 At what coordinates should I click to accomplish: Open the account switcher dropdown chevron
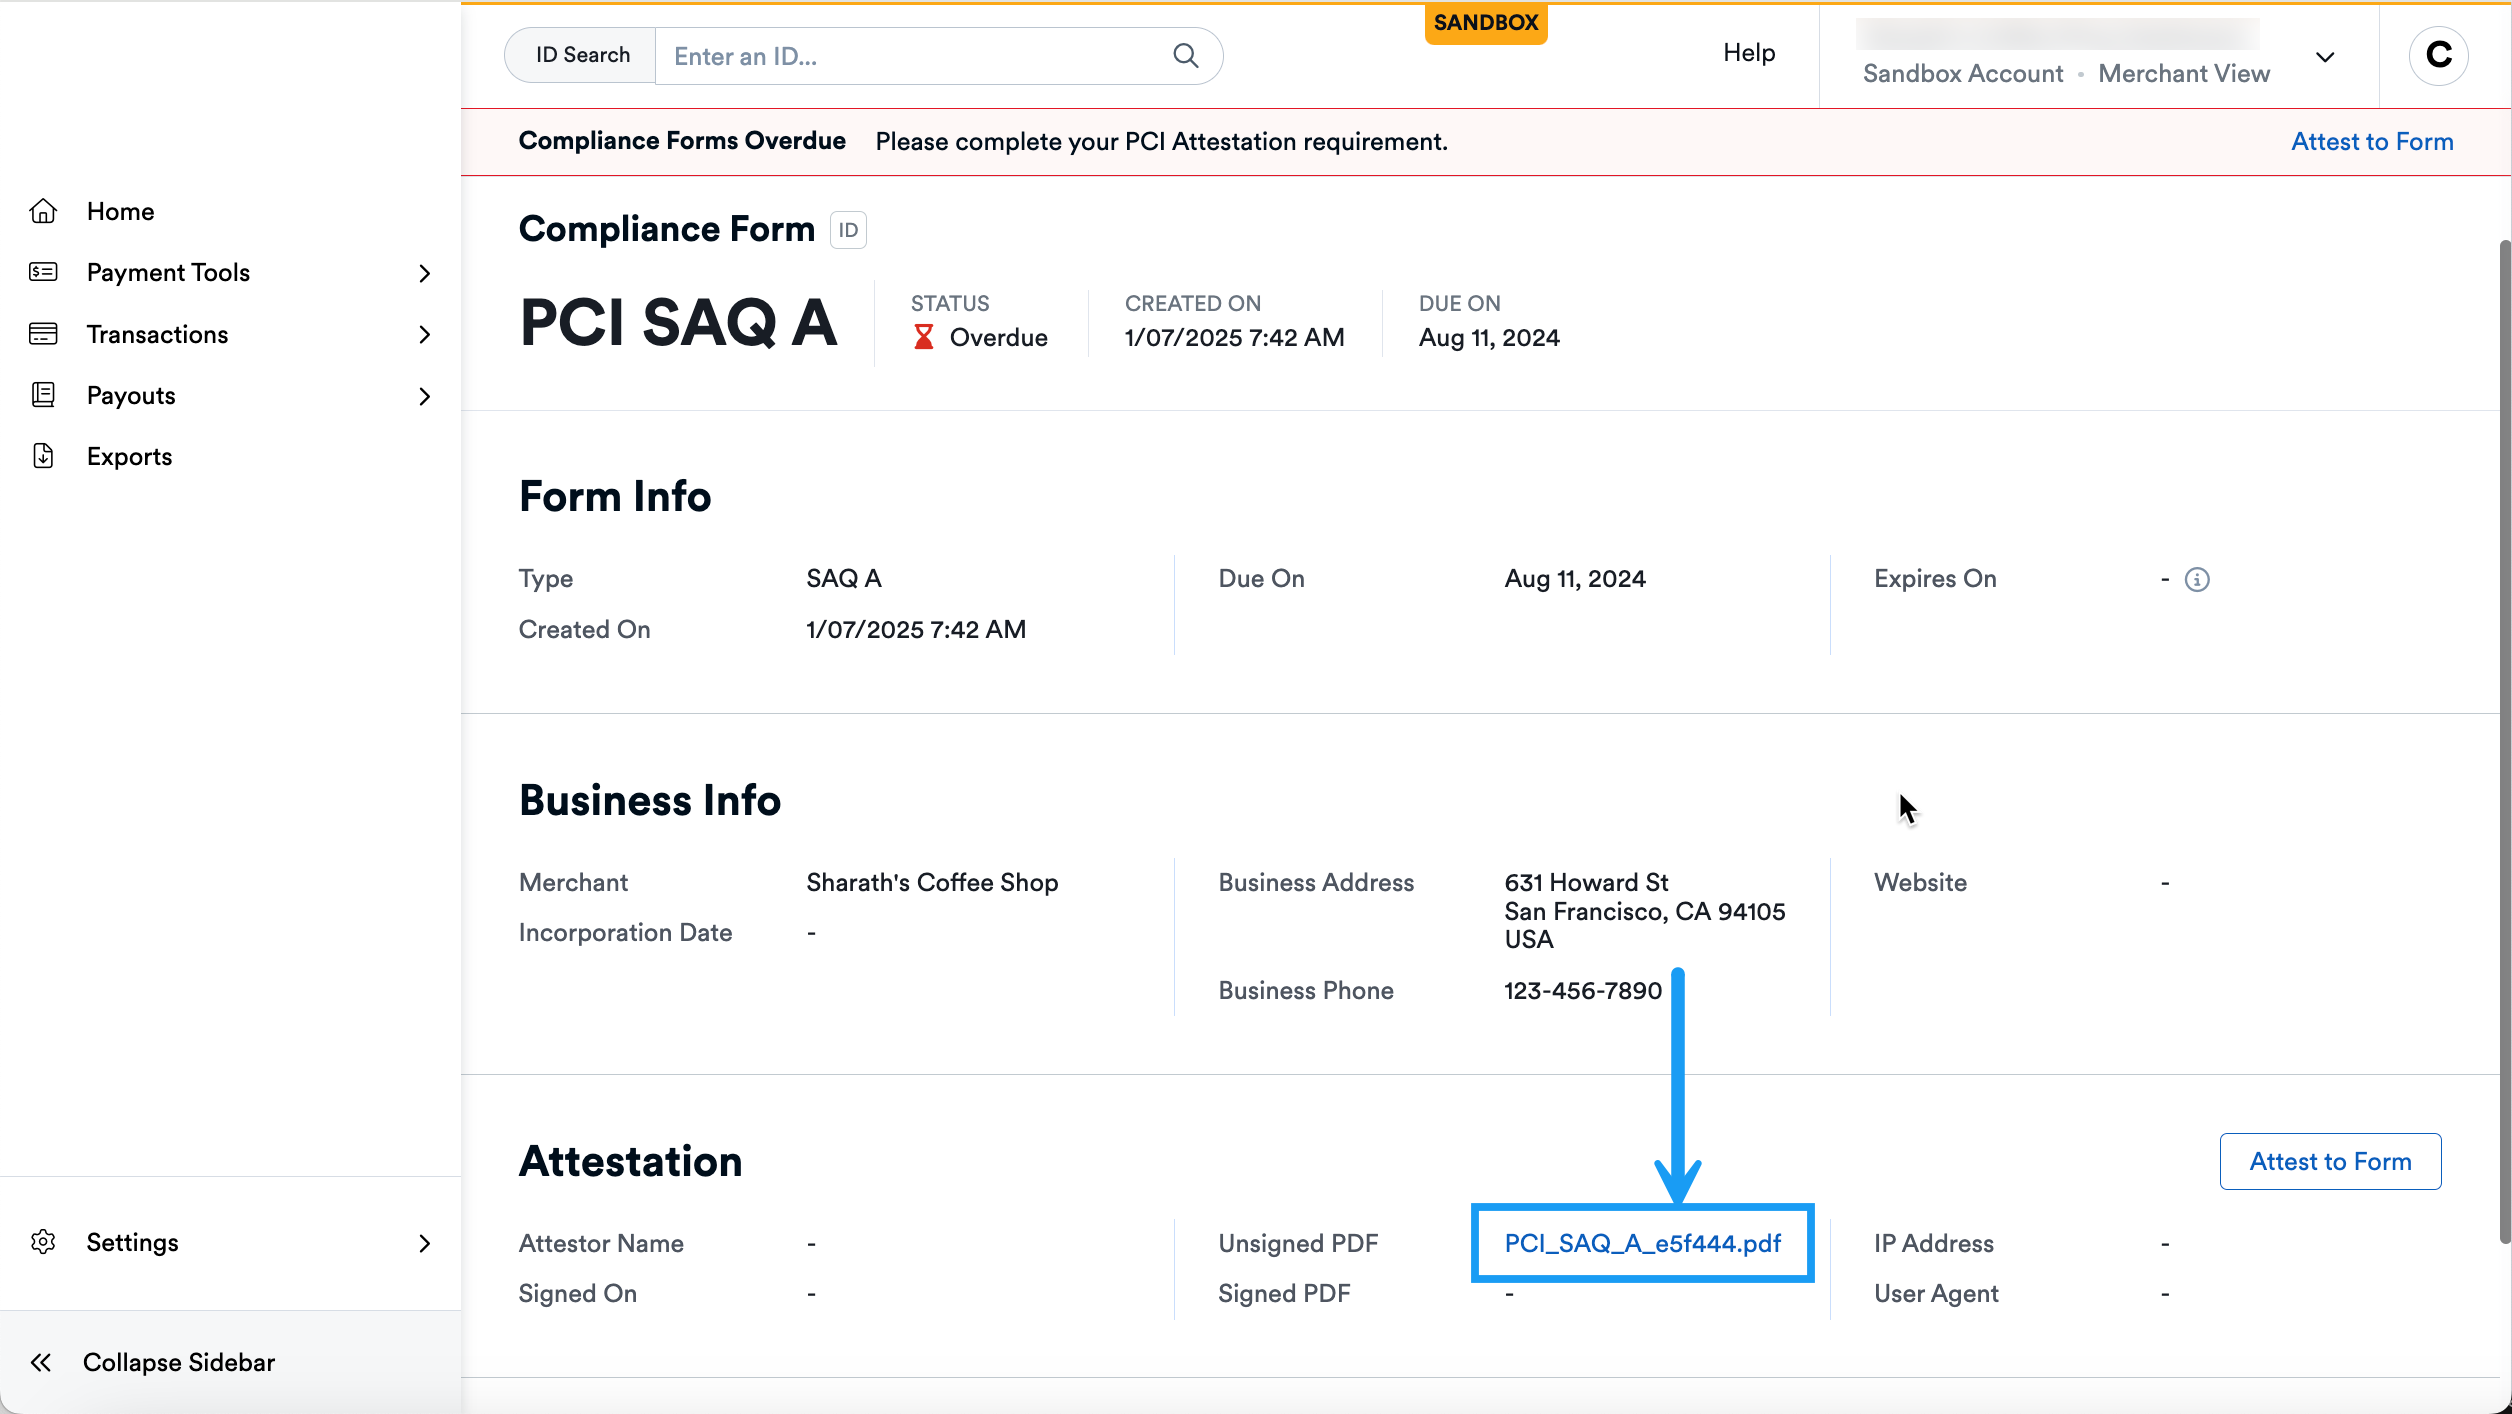[2326, 57]
